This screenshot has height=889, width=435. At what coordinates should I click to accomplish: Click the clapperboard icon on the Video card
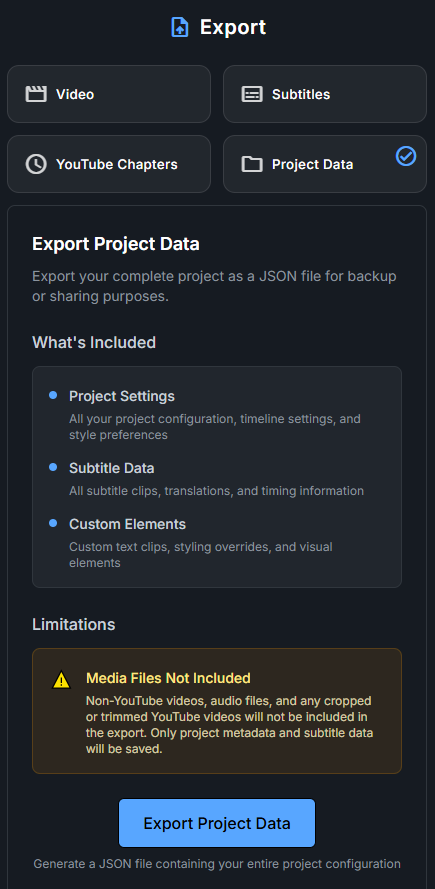point(36,94)
